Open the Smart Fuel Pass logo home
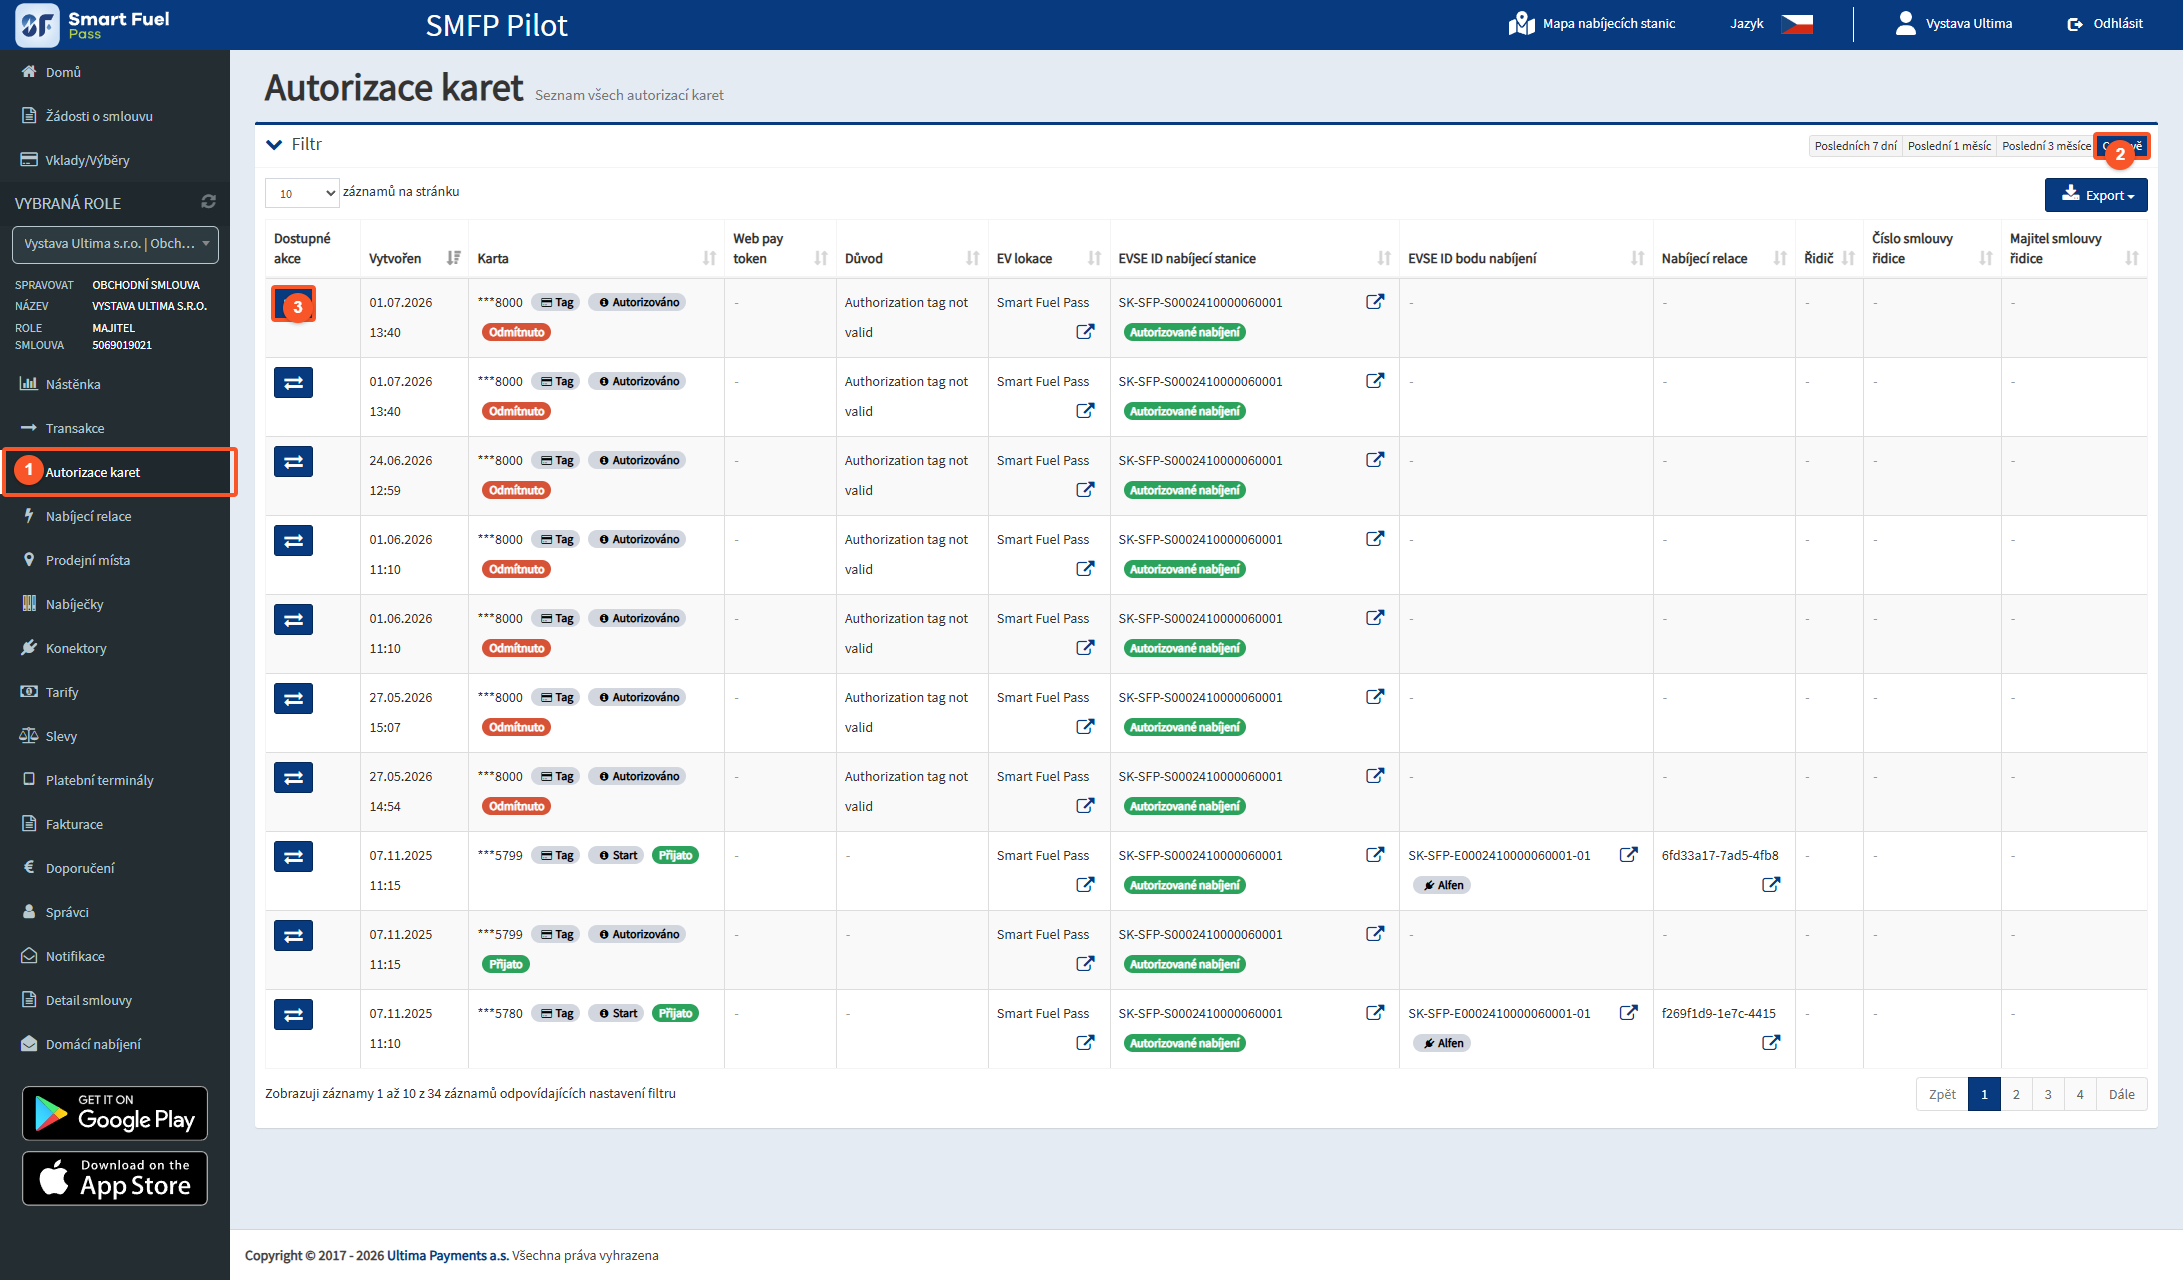This screenshot has height=1280, width=2183. [92, 25]
